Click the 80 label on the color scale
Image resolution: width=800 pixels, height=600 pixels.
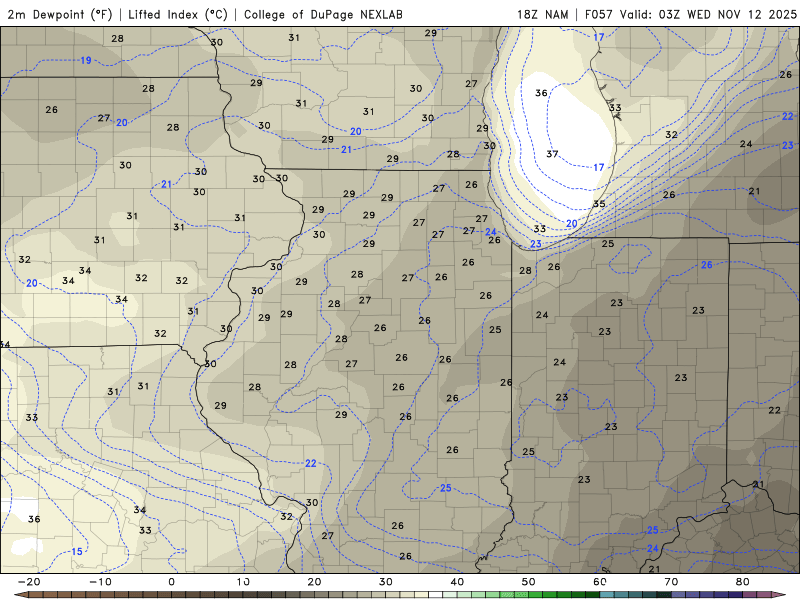click(743, 582)
